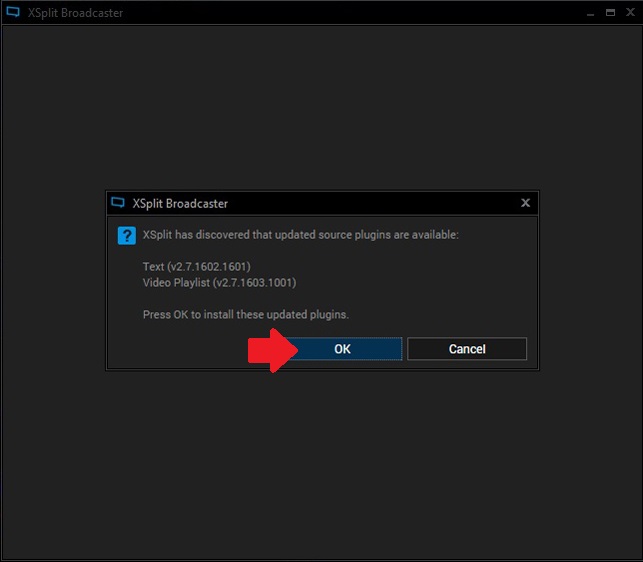Close the plugin update dialog with X
This screenshot has width=643, height=562.
pyautogui.click(x=525, y=203)
